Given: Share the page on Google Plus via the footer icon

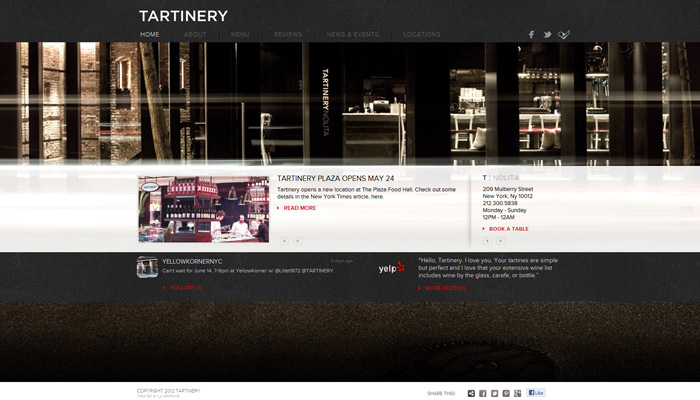Looking at the screenshot, I should pos(517,393).
